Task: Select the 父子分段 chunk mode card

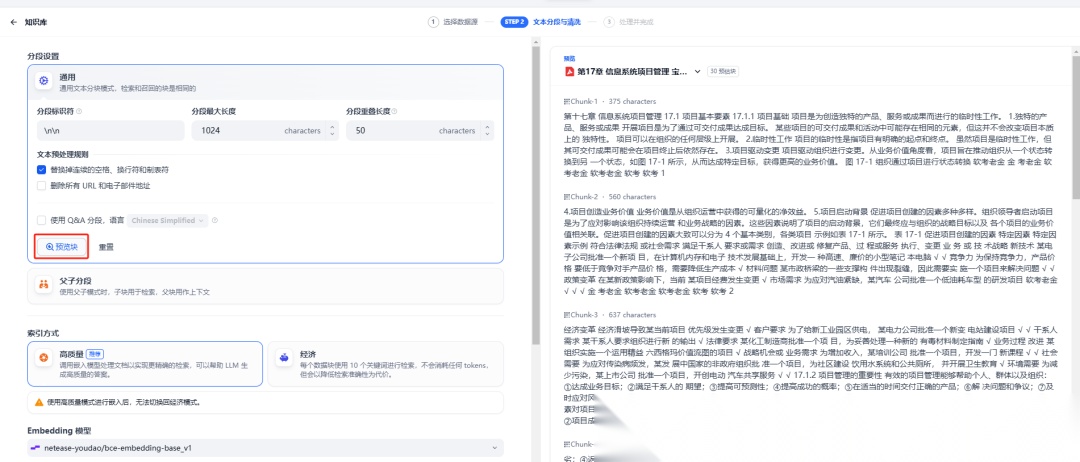Action: click(265, 286)
